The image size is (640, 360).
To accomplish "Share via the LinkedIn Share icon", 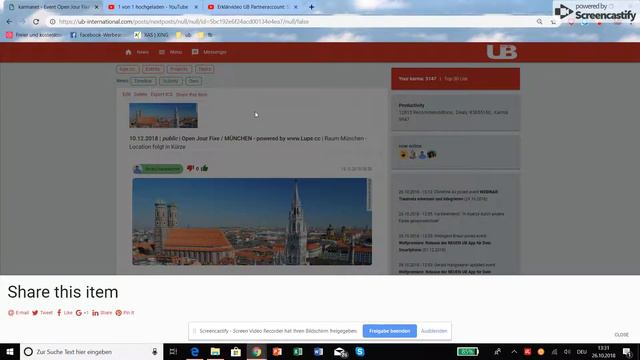I will [x=102, y=313].
